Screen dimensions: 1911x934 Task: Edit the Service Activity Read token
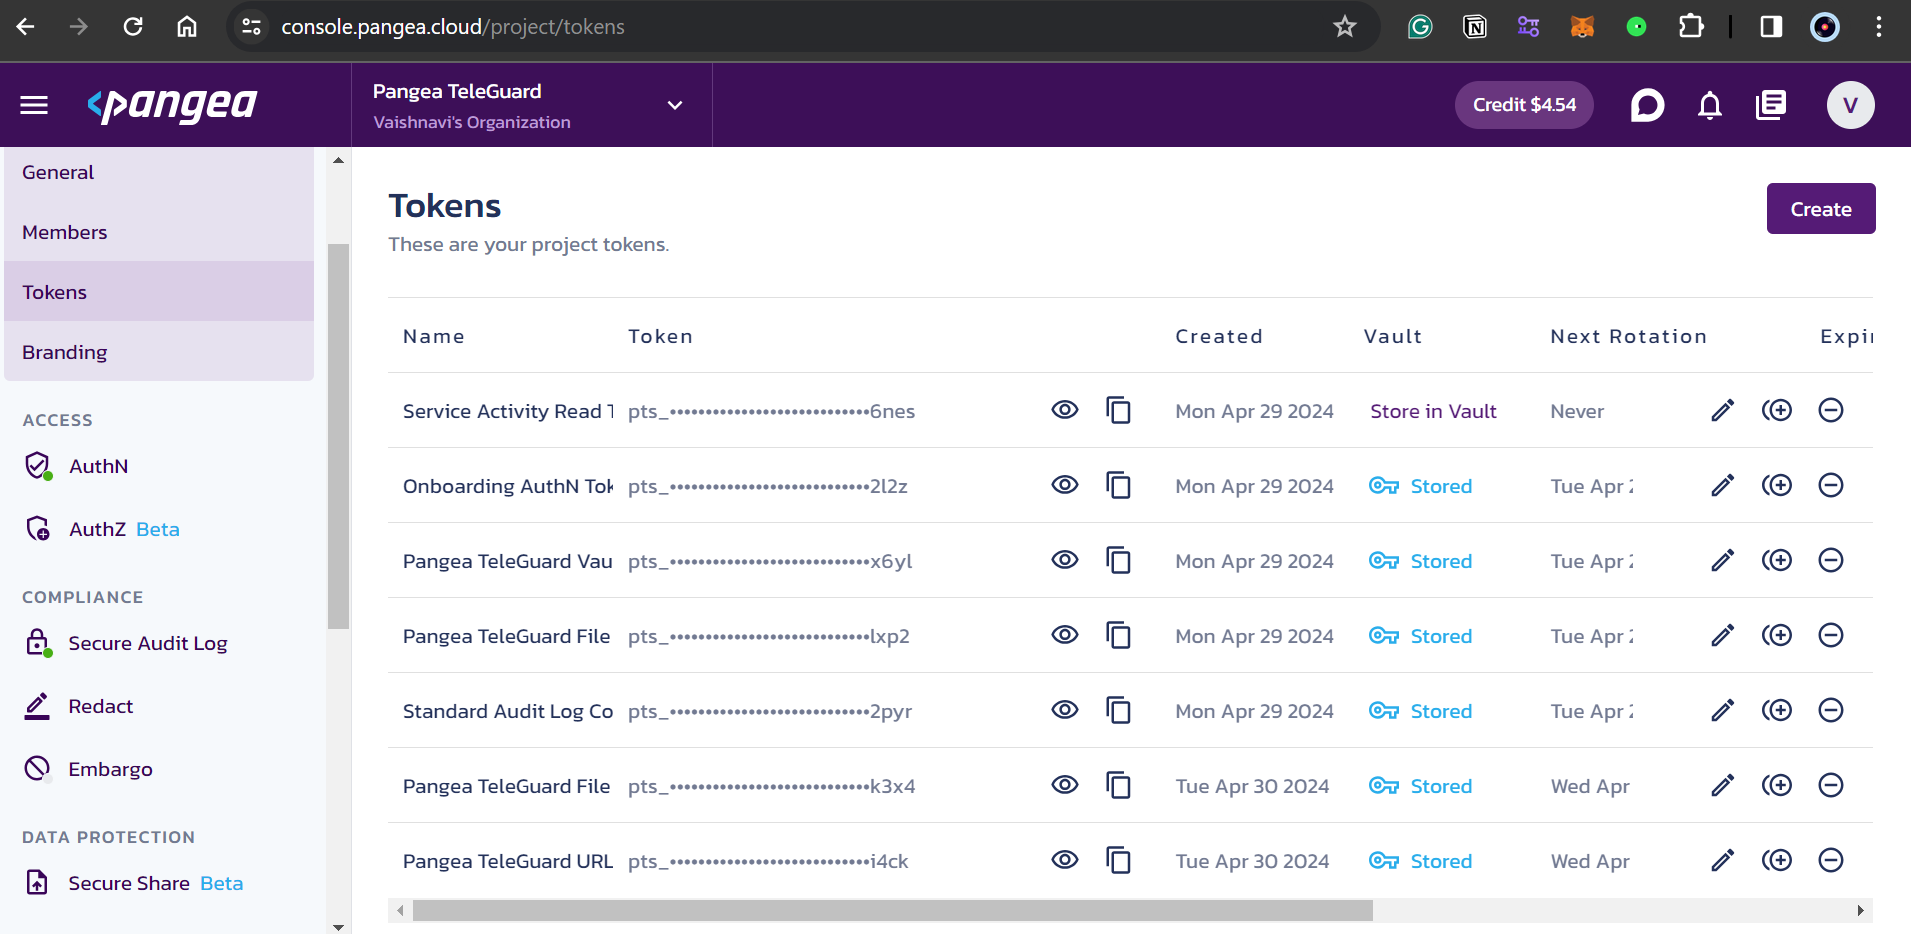coord(1722,410)
